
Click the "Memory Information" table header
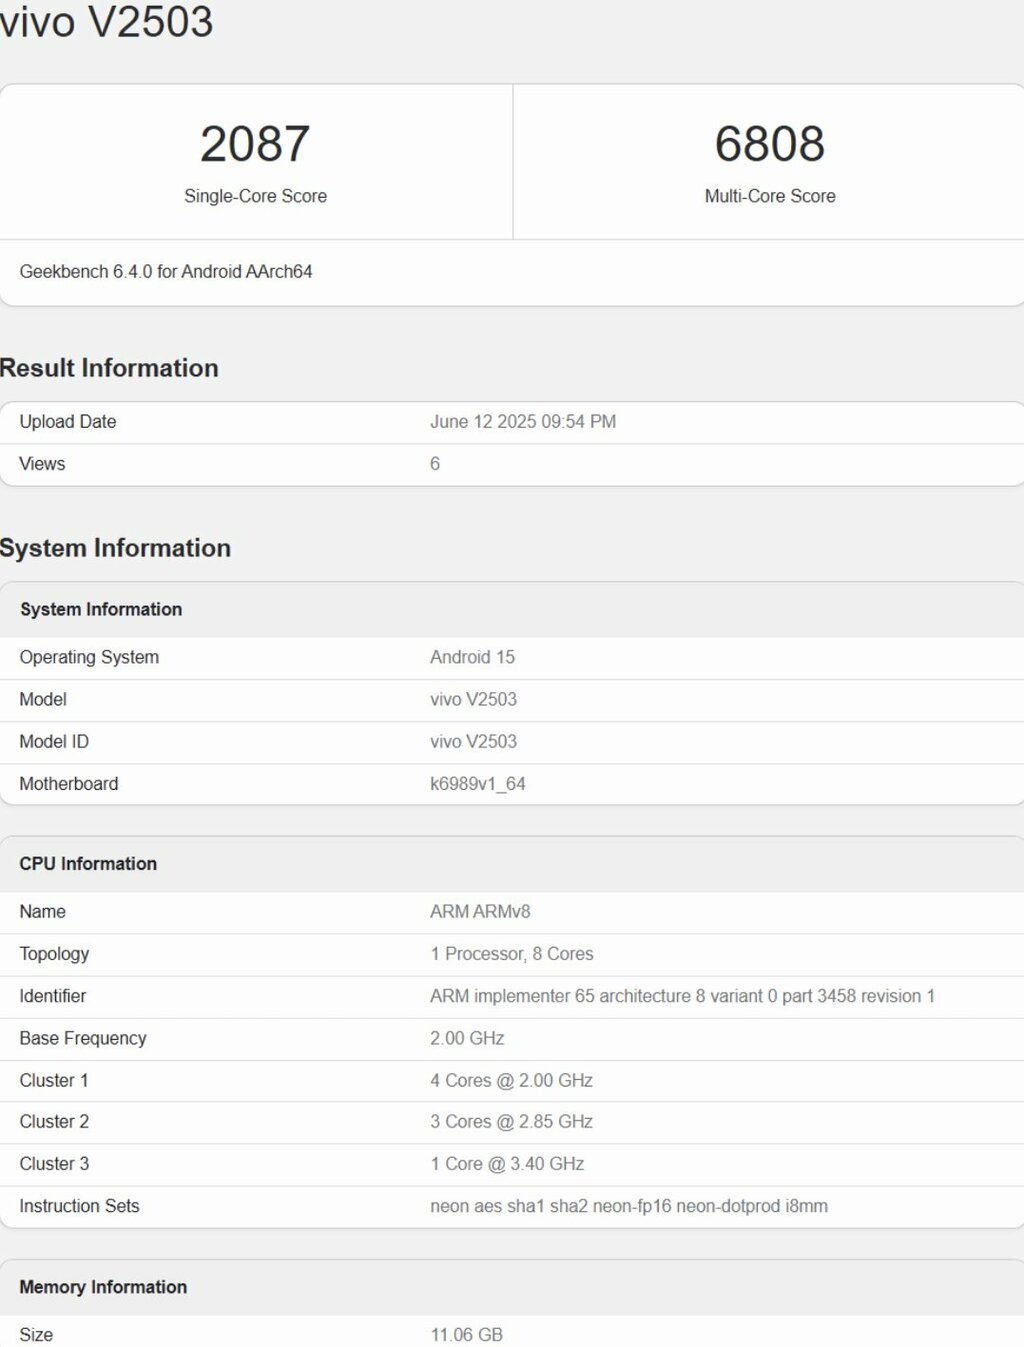pos(103,1287)
